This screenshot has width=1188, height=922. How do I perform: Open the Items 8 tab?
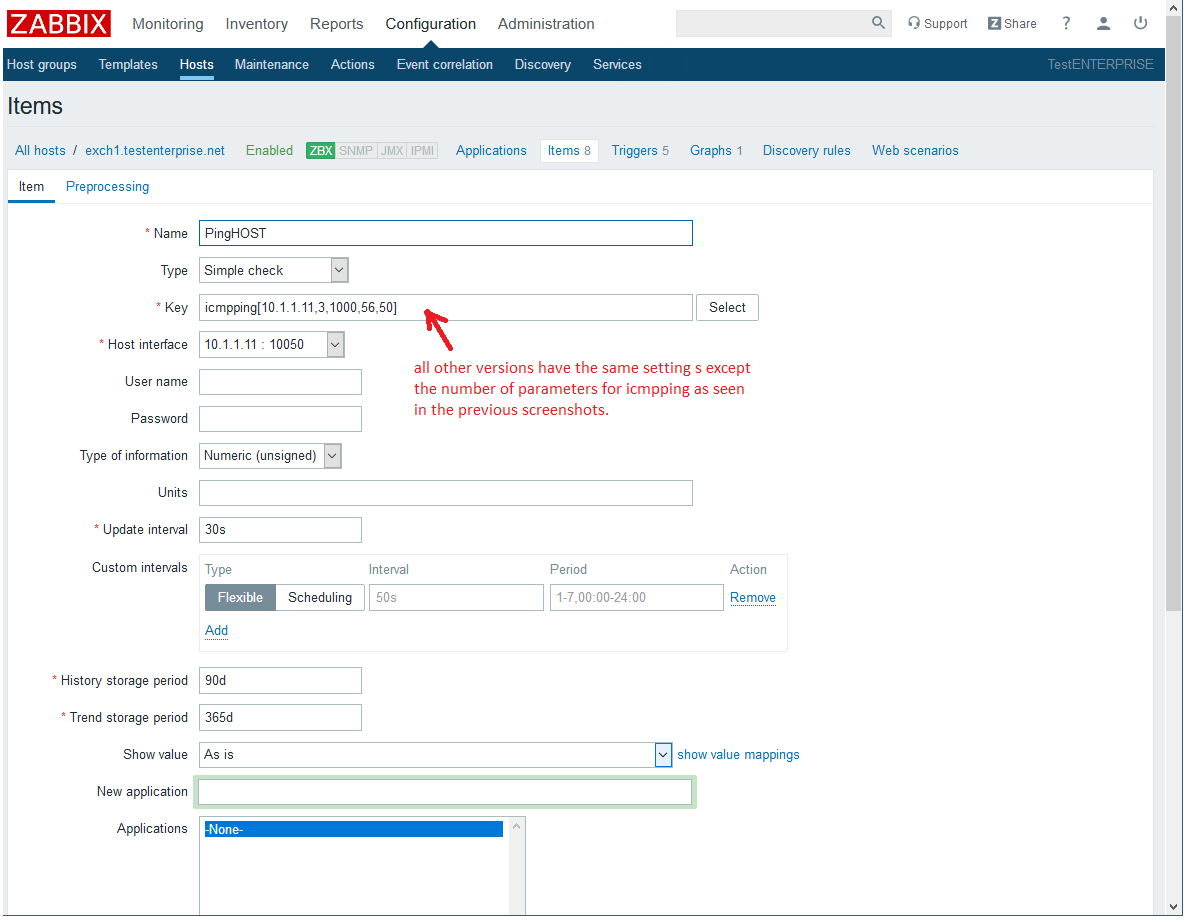569,151
